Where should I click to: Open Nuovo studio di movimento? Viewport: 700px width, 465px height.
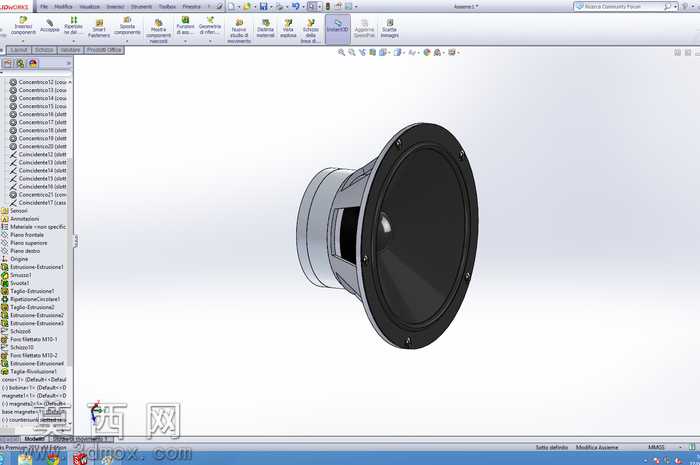tap(239, 31)
